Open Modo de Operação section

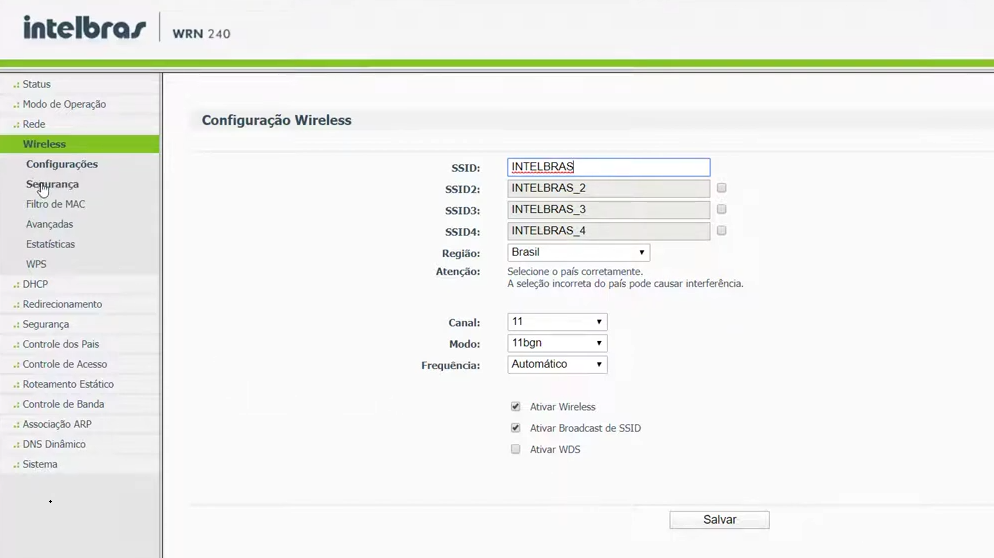(64, 105)
